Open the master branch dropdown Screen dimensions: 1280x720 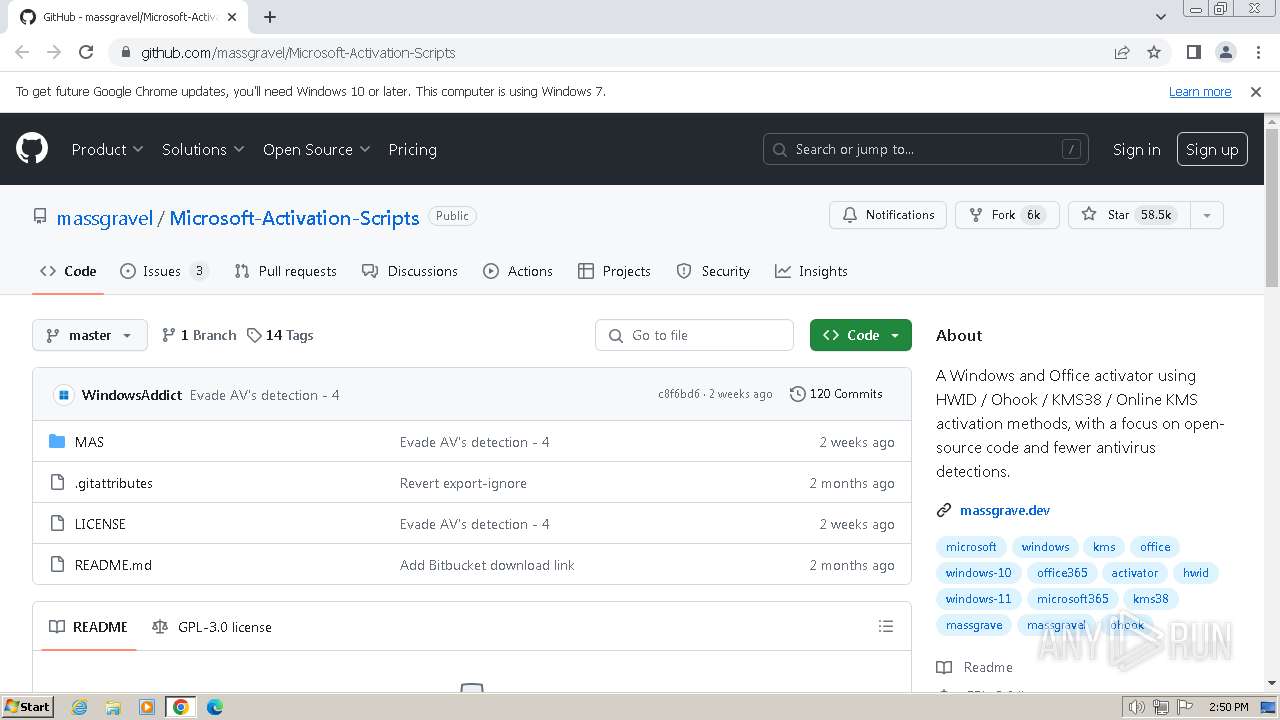(90, 335)
